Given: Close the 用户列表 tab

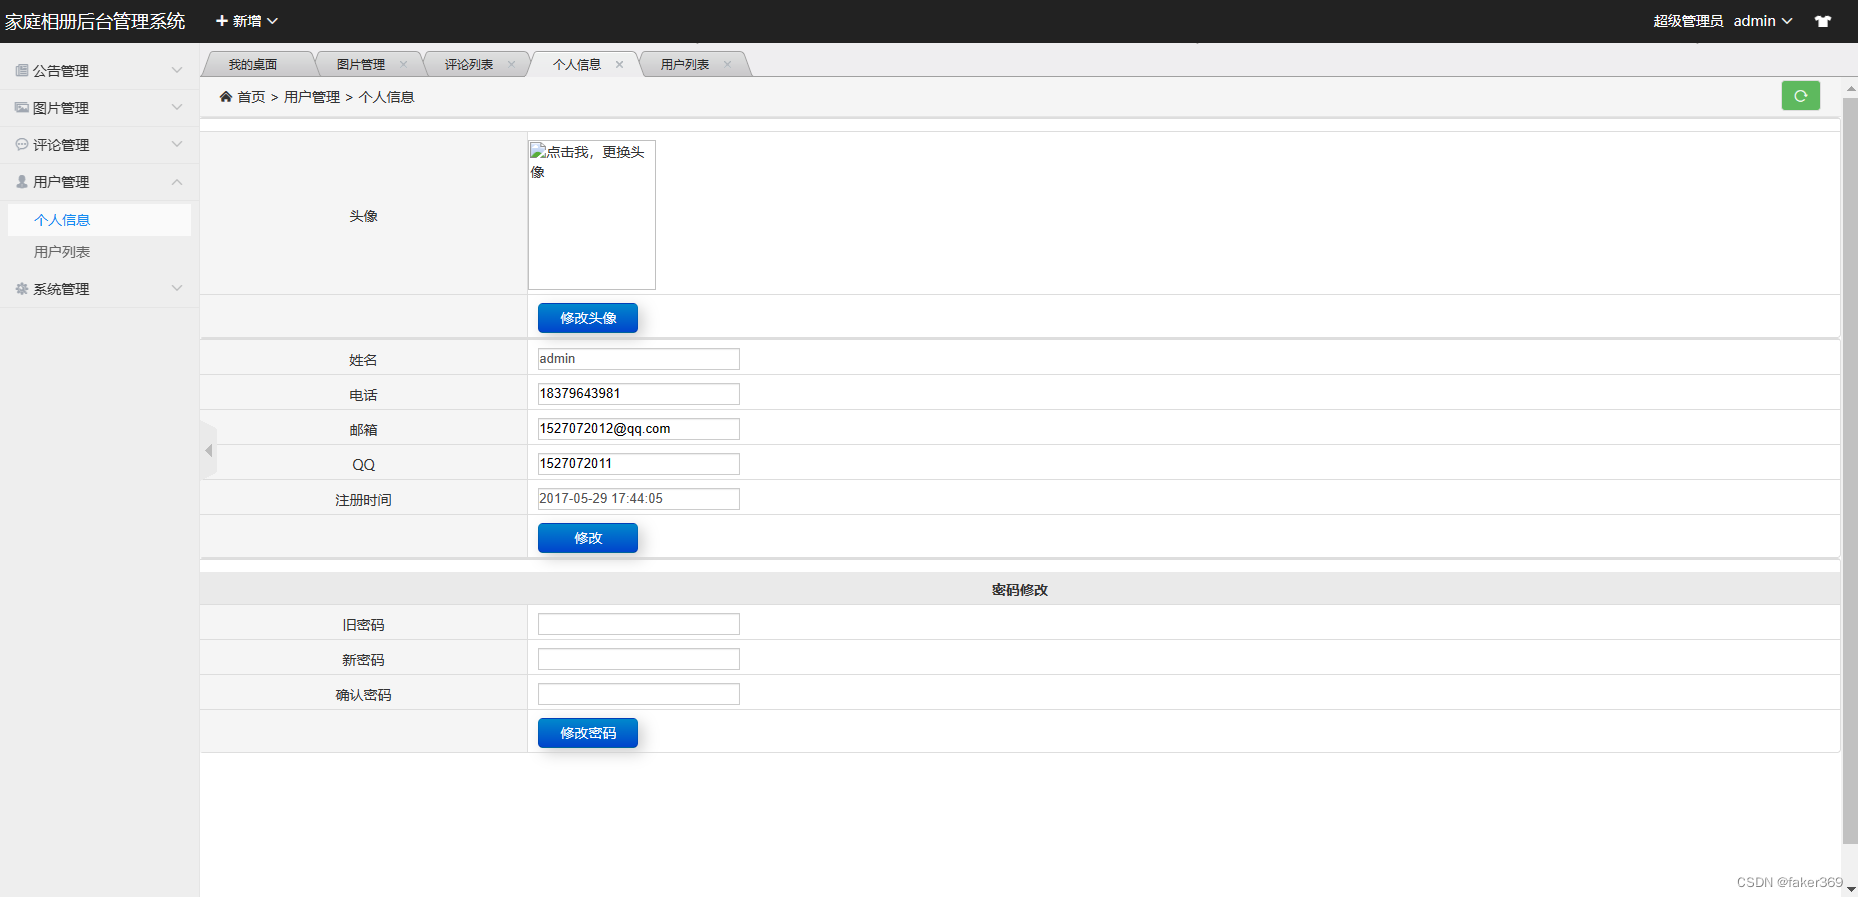Looking at the screenshot, I should pyautogui.click(x=728, y=64).
